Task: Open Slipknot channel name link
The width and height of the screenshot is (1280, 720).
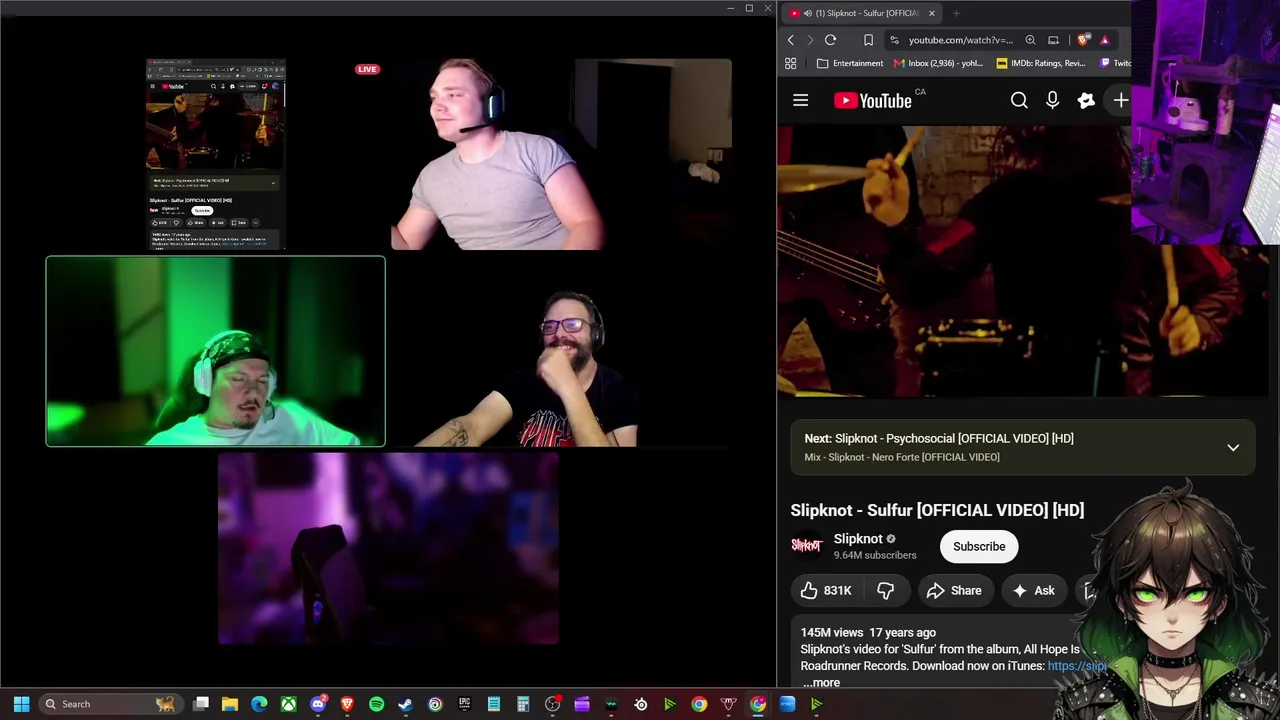Action: pos(858,539)
